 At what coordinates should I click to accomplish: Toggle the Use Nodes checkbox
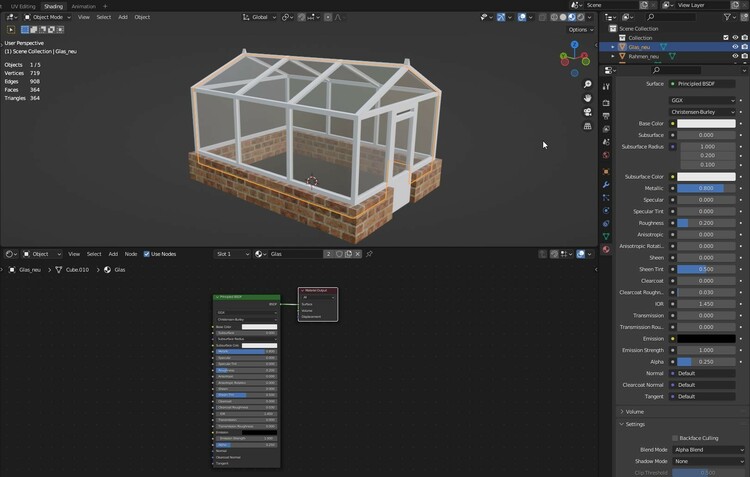[147, 254]
